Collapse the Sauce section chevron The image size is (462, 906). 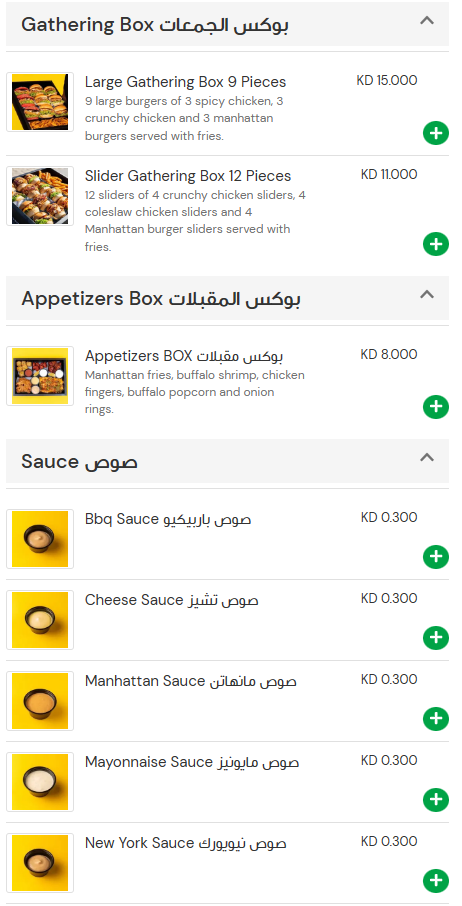coord(427,458)
